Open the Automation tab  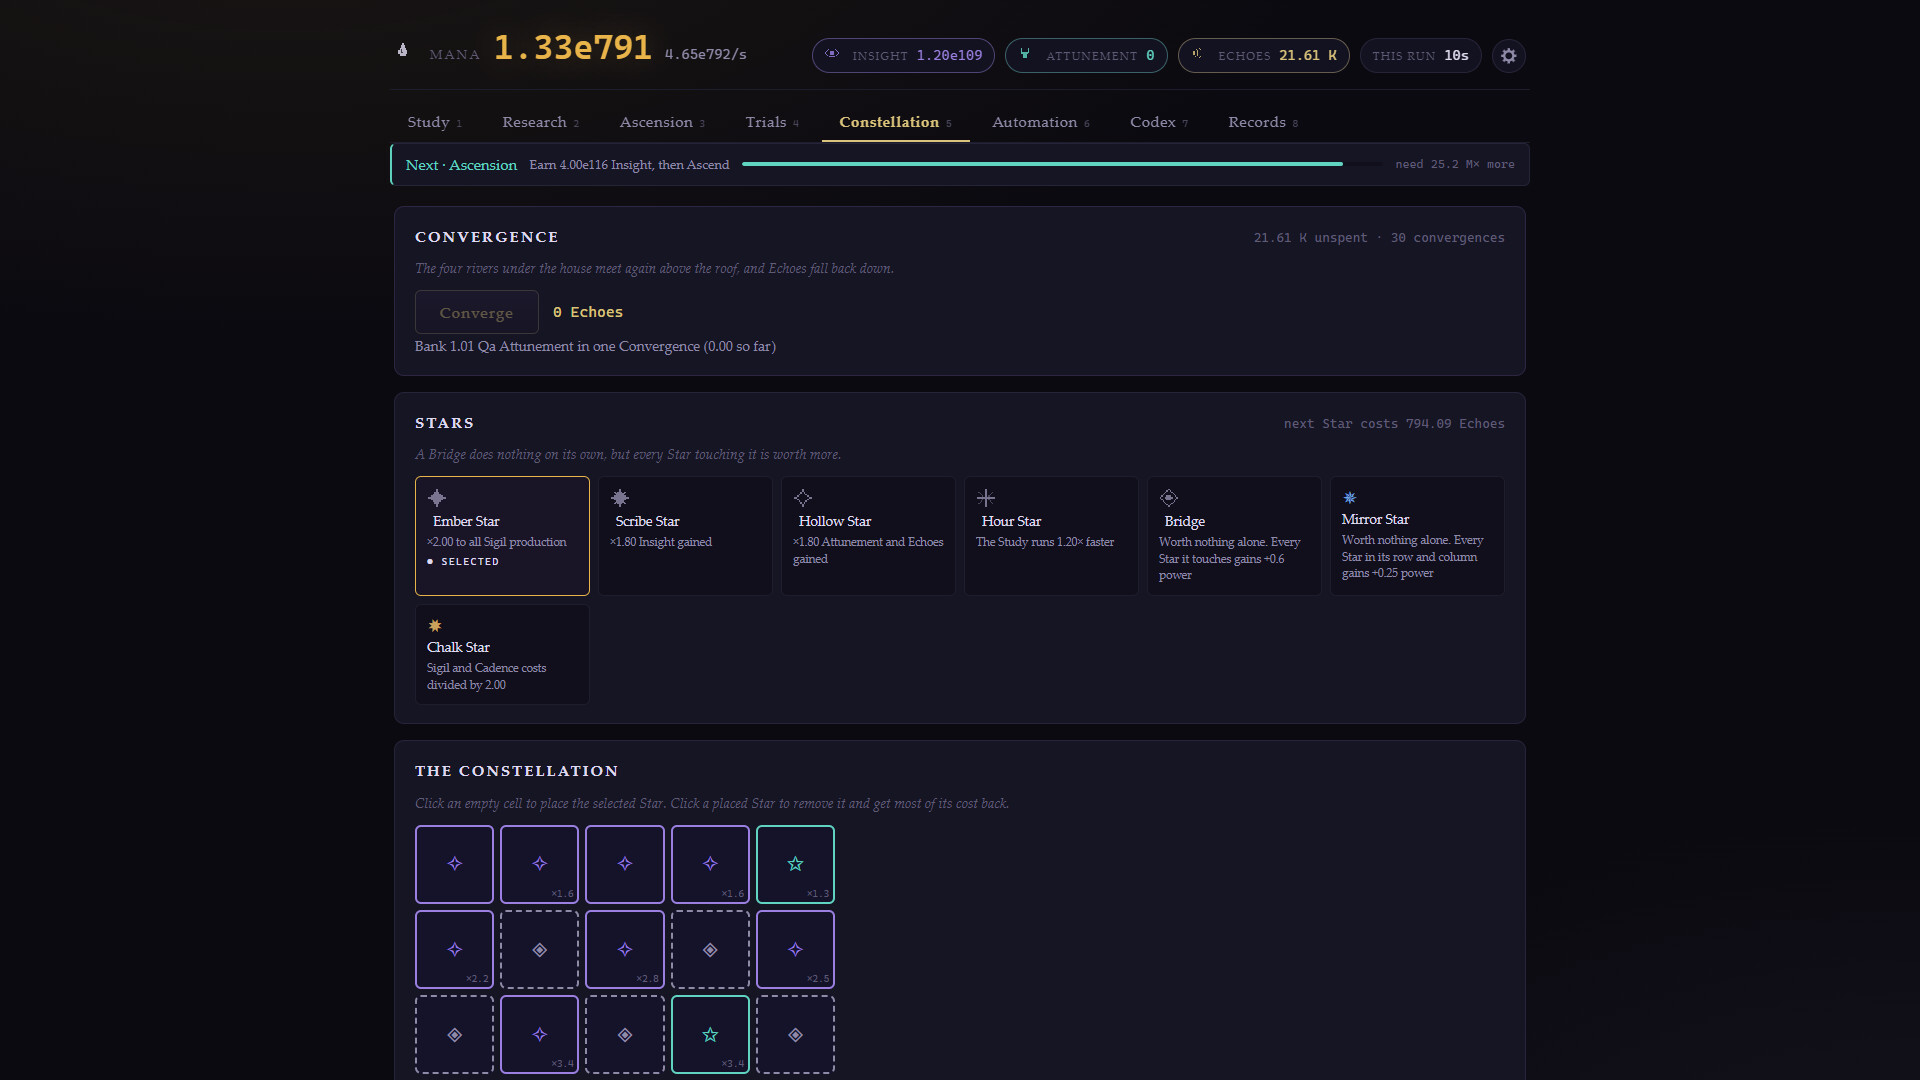click(x=1040, y=122)
